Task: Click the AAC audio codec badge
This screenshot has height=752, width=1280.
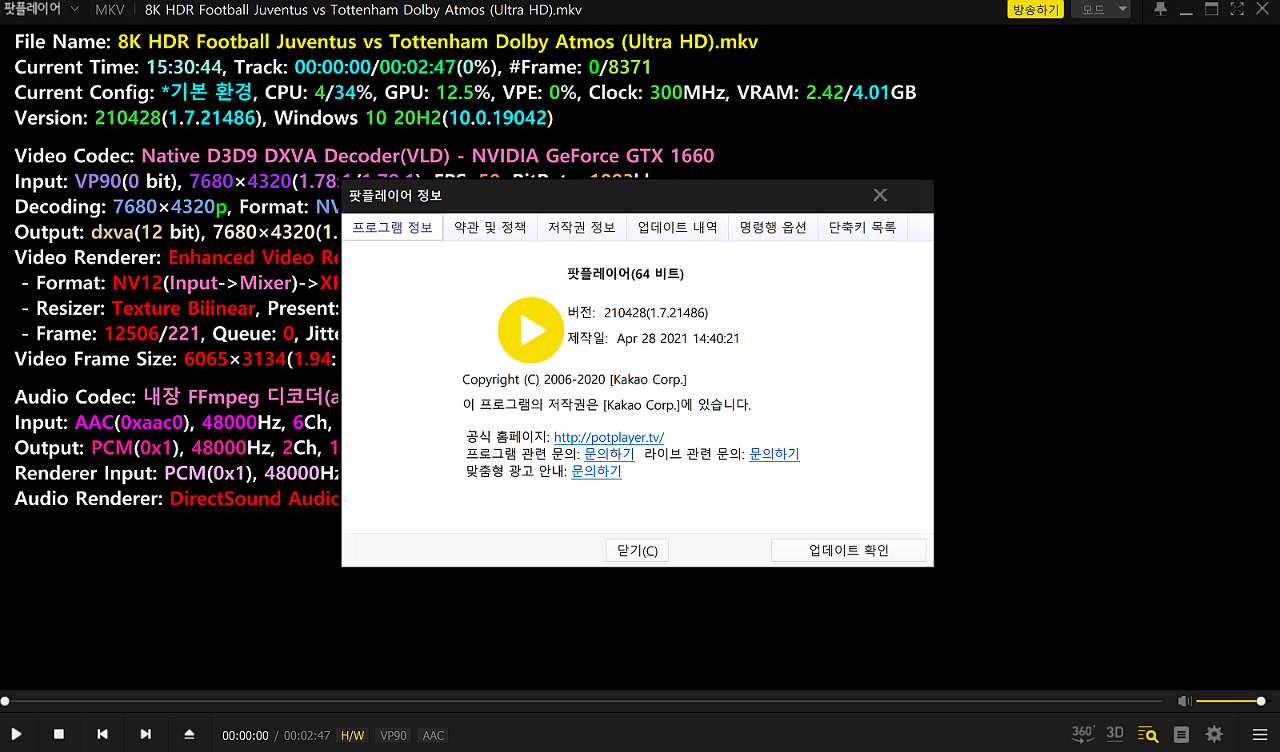Action: (433, 735)
